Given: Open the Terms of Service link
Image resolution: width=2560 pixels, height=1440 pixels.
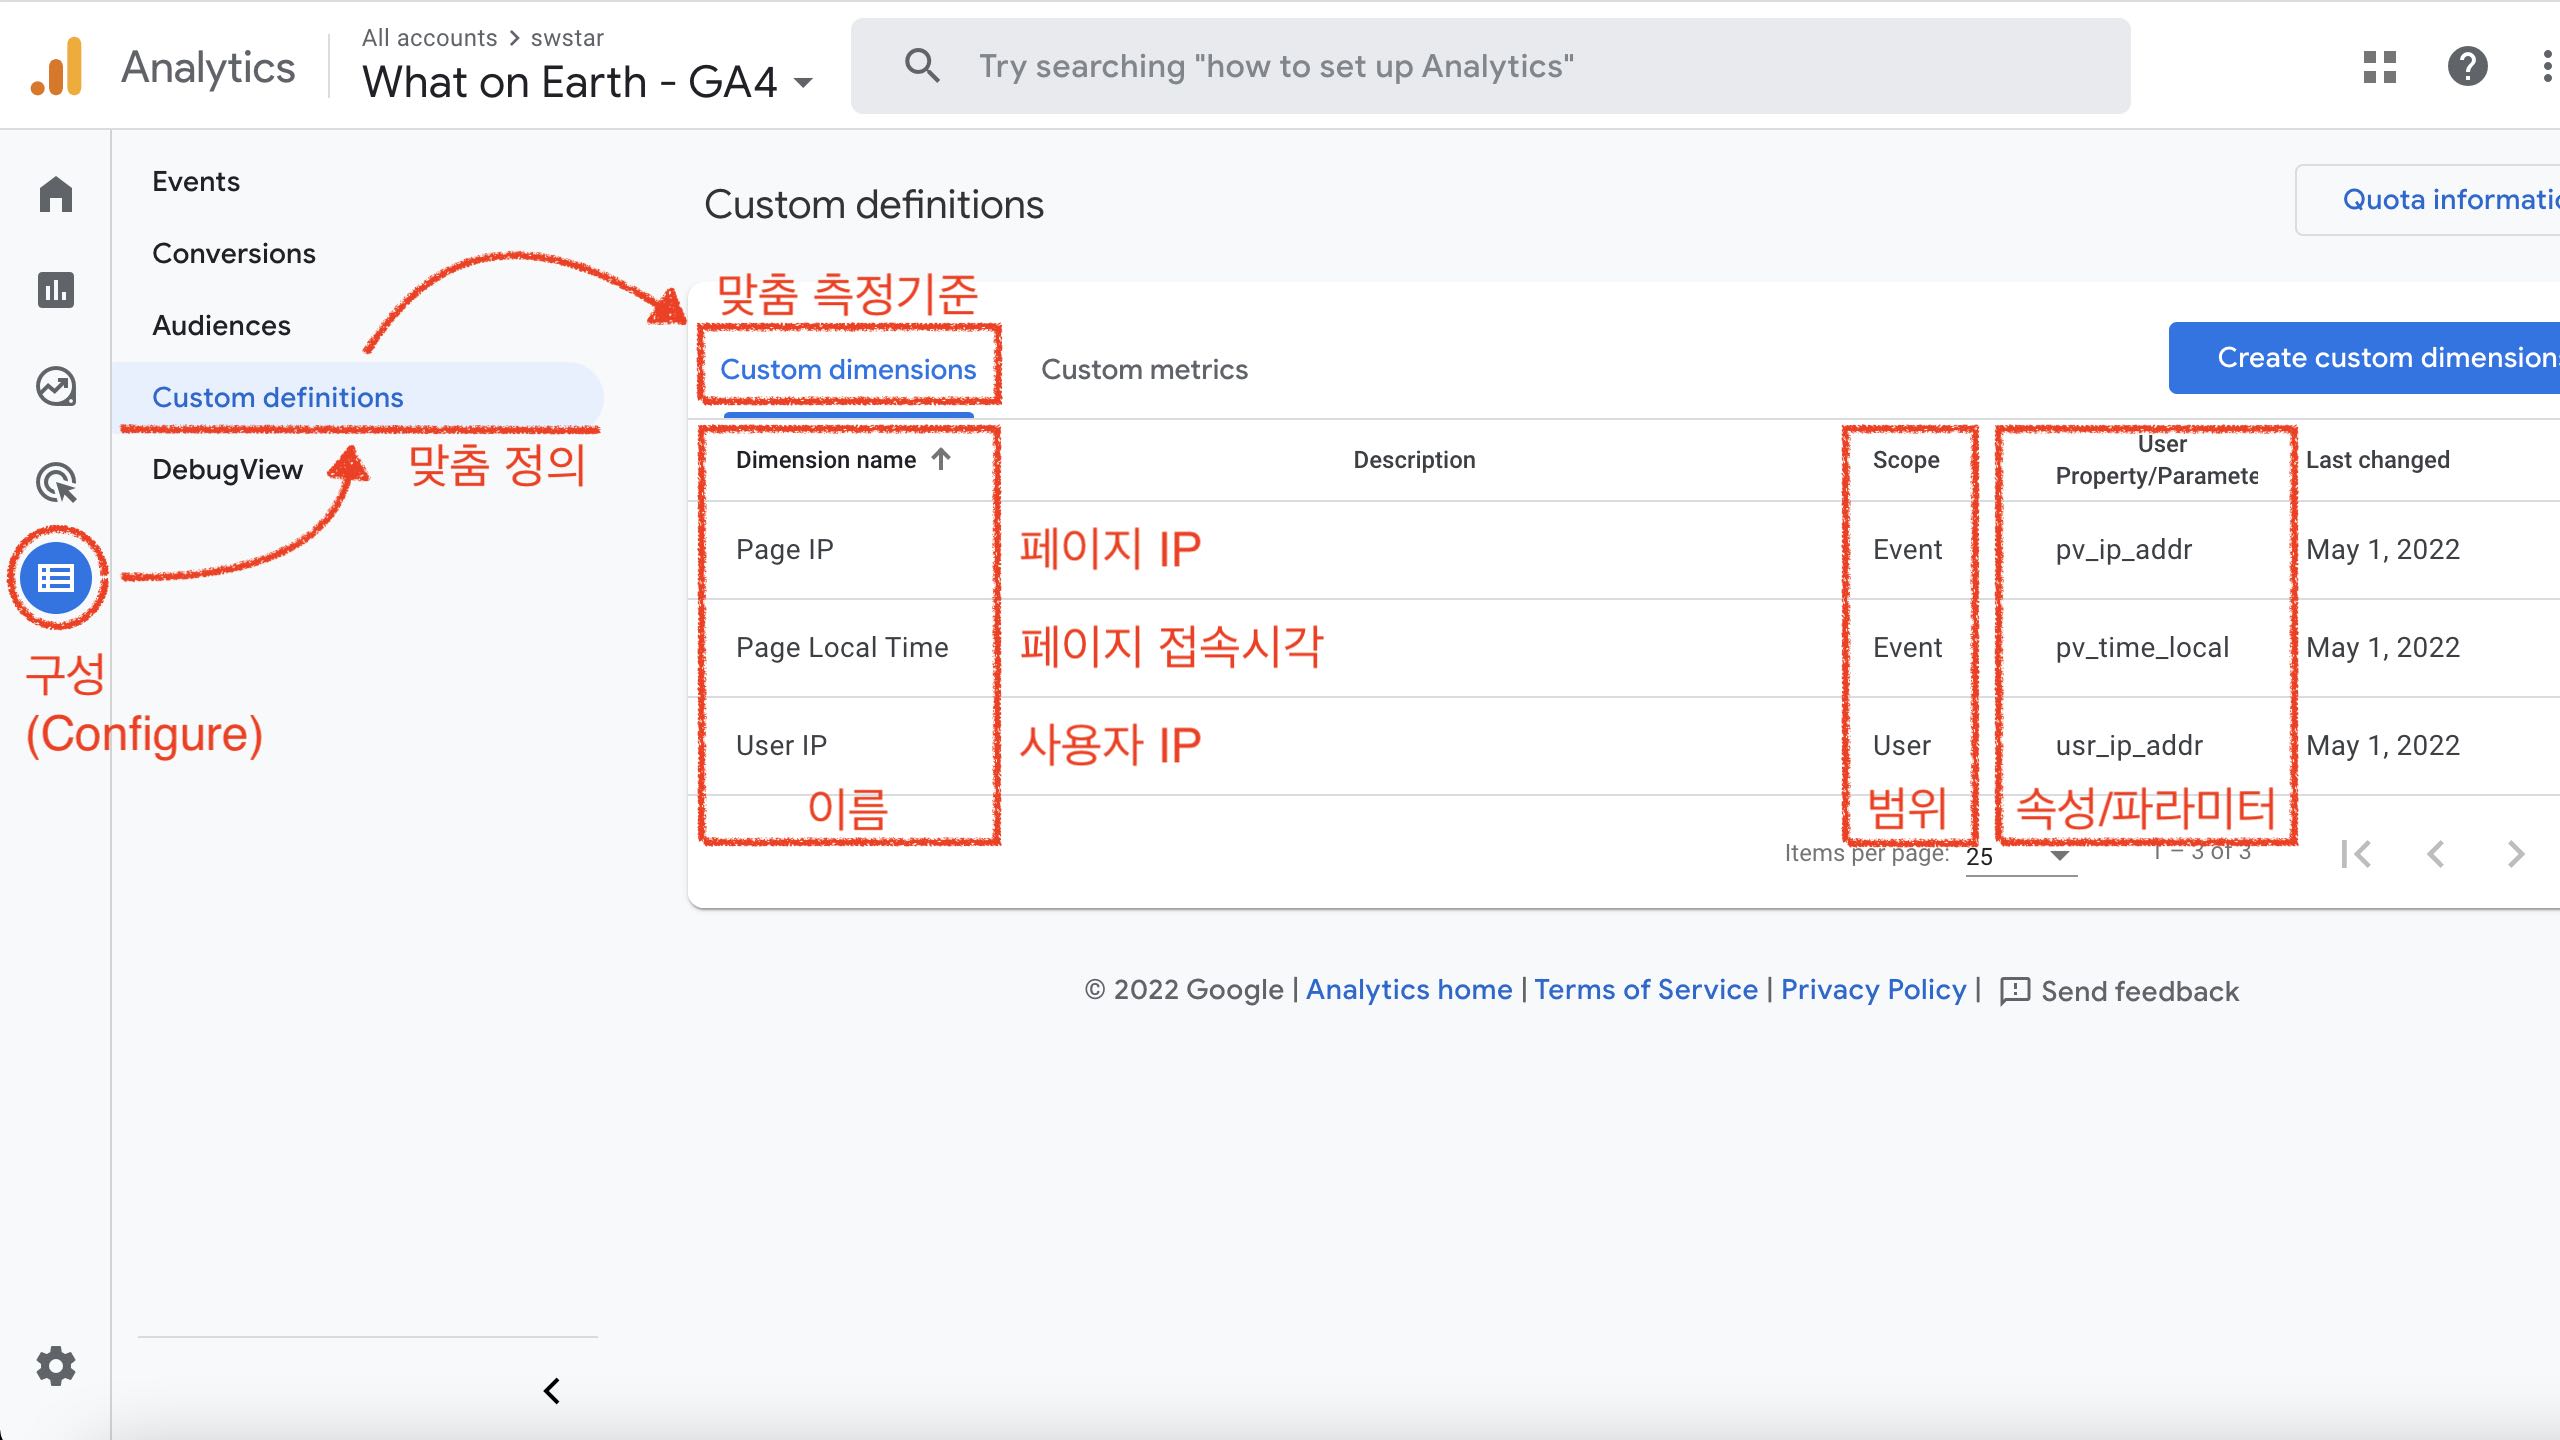Looking at the screenshot, I should (x=1645, y=990).
